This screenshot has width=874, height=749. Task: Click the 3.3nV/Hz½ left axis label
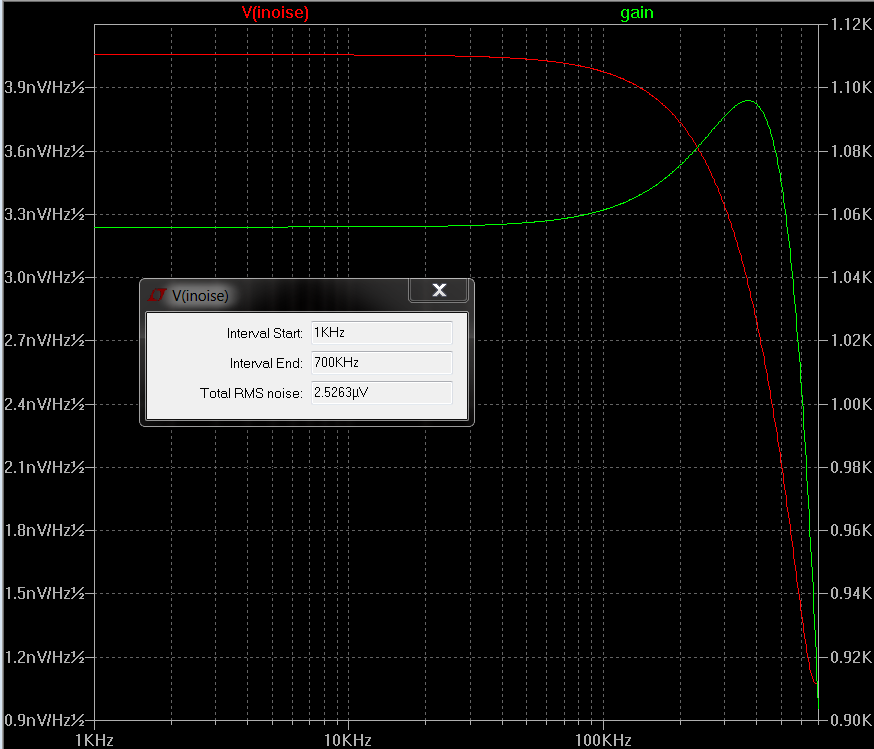[43, 214]
